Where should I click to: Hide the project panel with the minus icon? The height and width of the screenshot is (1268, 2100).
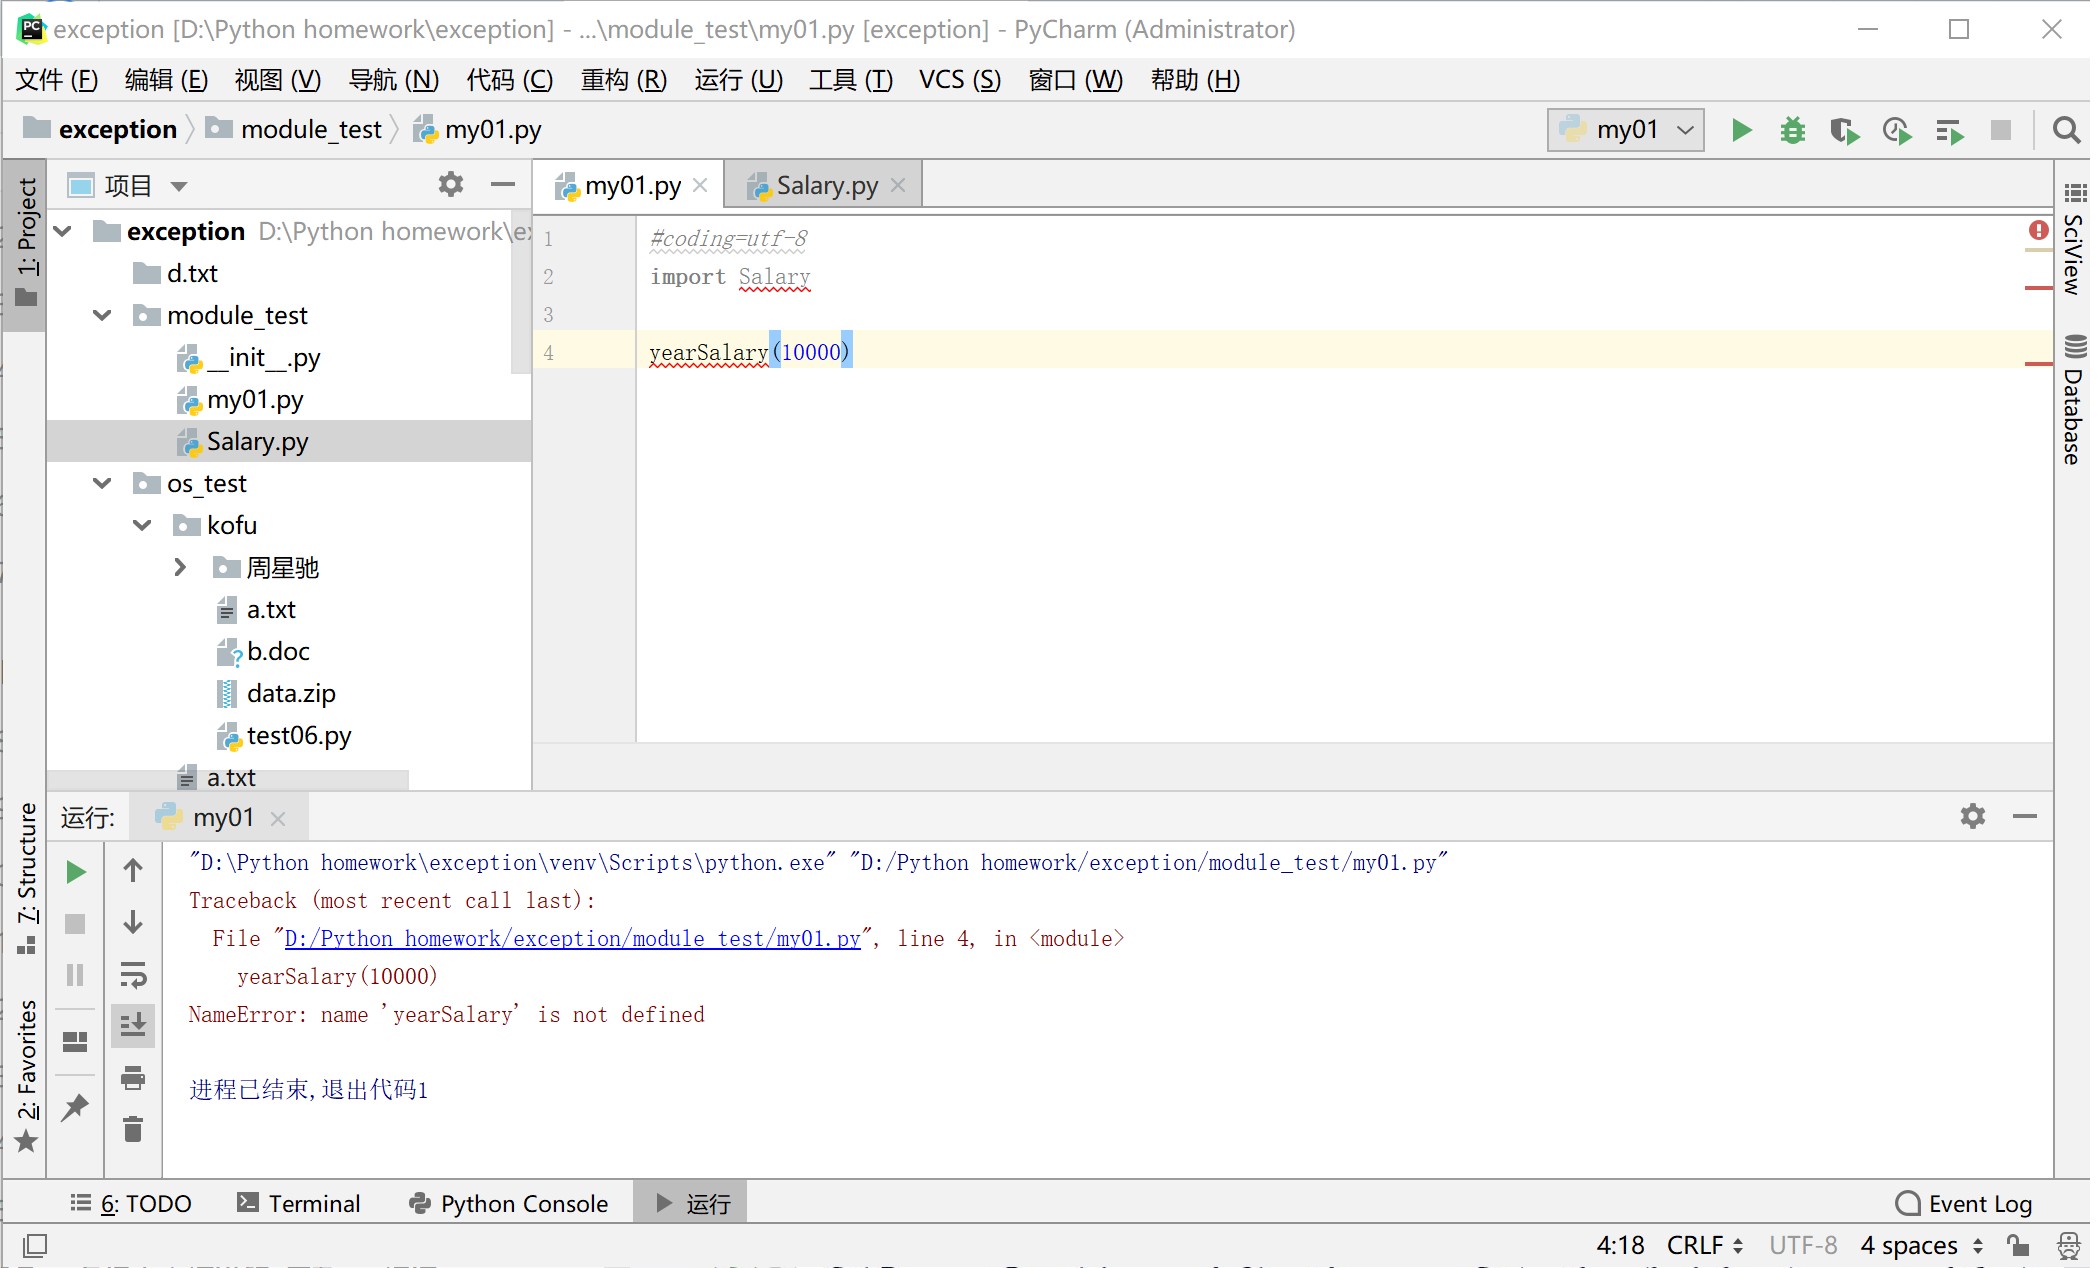click(503, 184)
